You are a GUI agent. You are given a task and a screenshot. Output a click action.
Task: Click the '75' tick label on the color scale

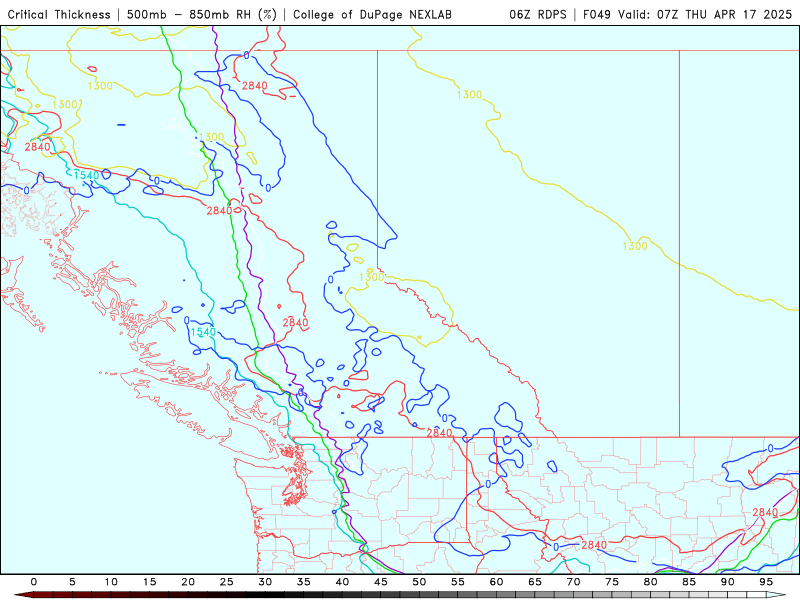(x=612, y=582)
